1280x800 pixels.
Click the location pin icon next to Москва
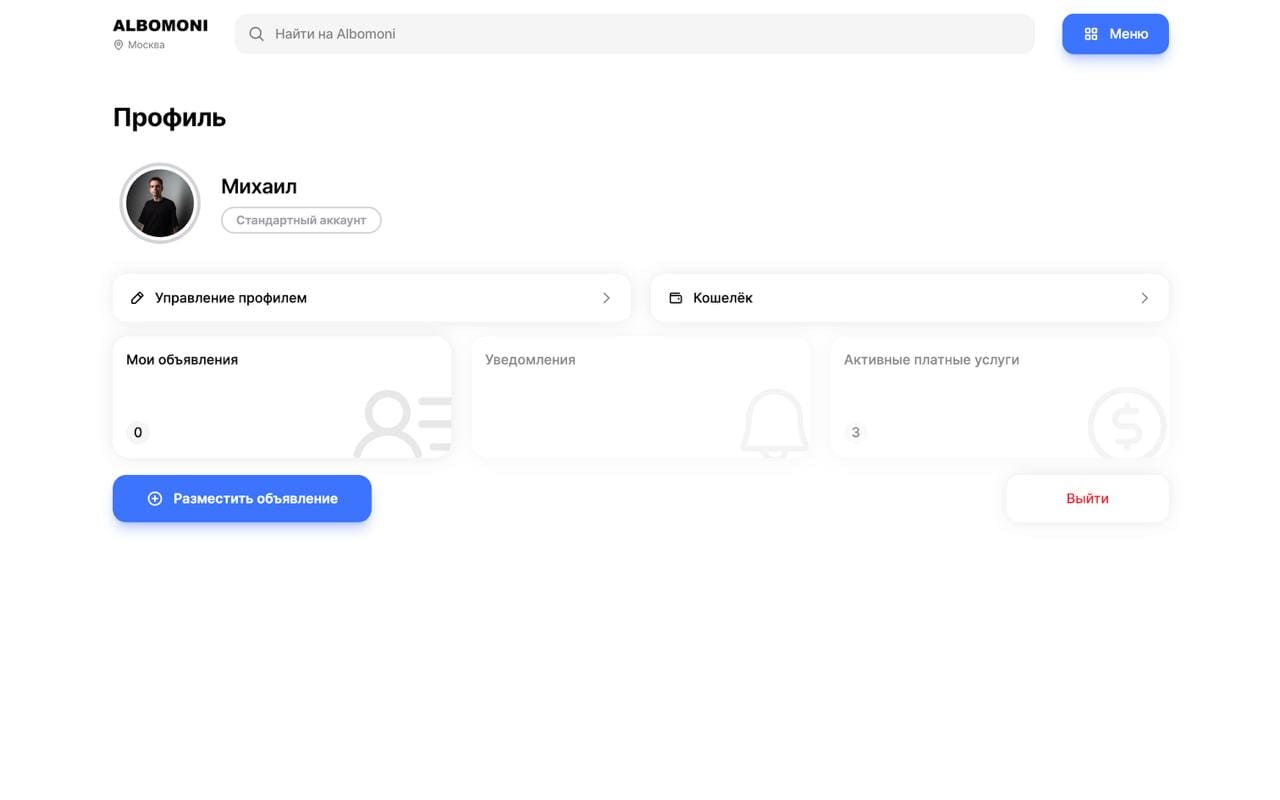point(118,45)
